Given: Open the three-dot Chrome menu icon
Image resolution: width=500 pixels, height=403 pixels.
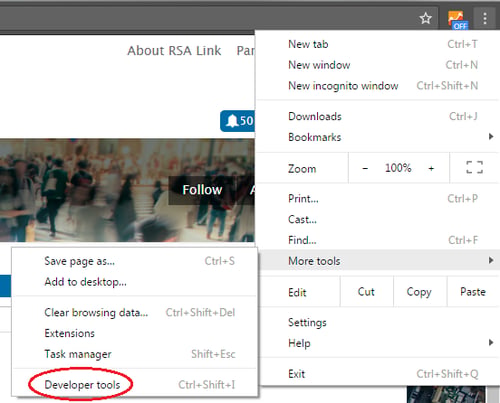Looking at the screenshot, I should click(x=485, y=18).
